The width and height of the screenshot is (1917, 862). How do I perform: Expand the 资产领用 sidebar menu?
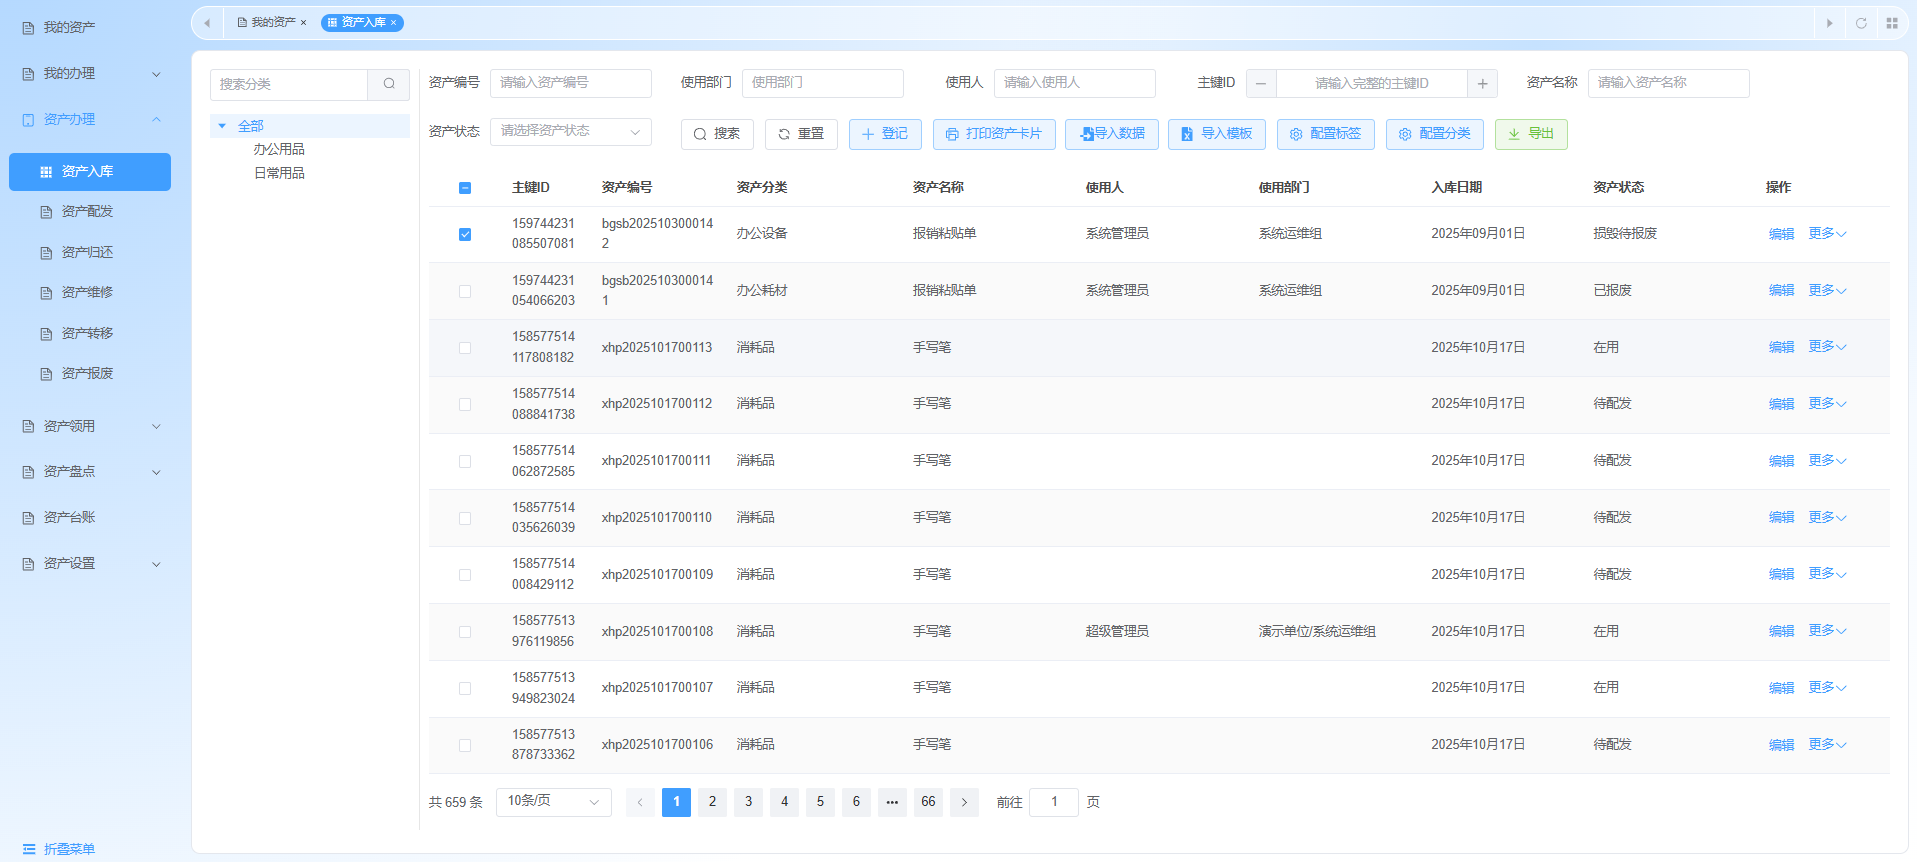tap(156, 426)
